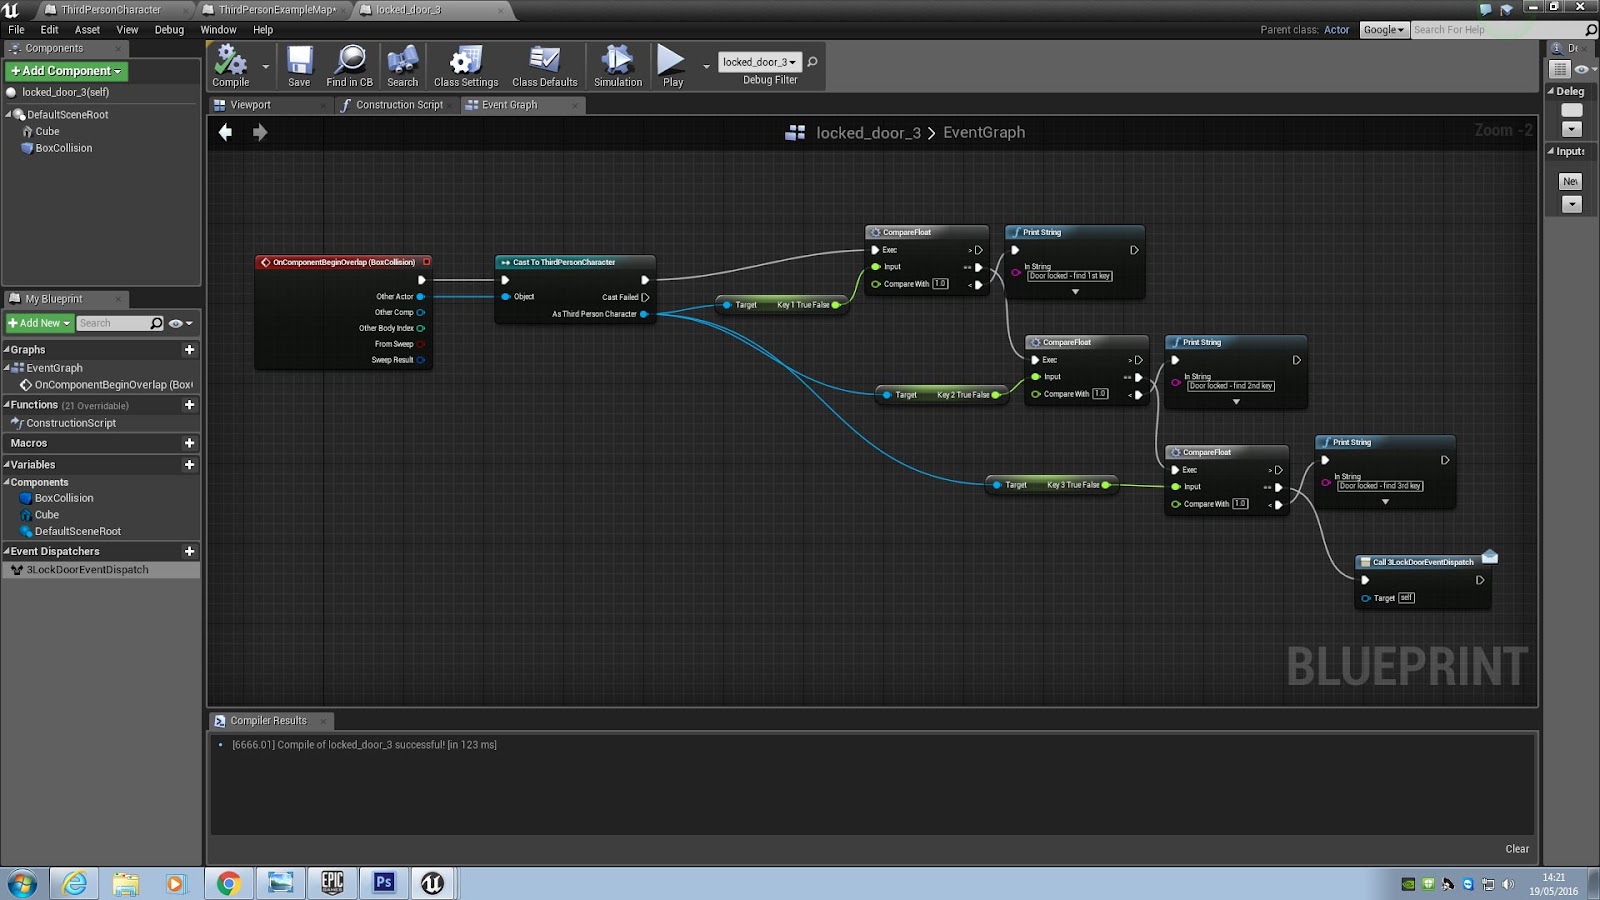The width and height of the screenshot is (1600, 900).
Task: Compile the blueprint
Action: point(231,66)
